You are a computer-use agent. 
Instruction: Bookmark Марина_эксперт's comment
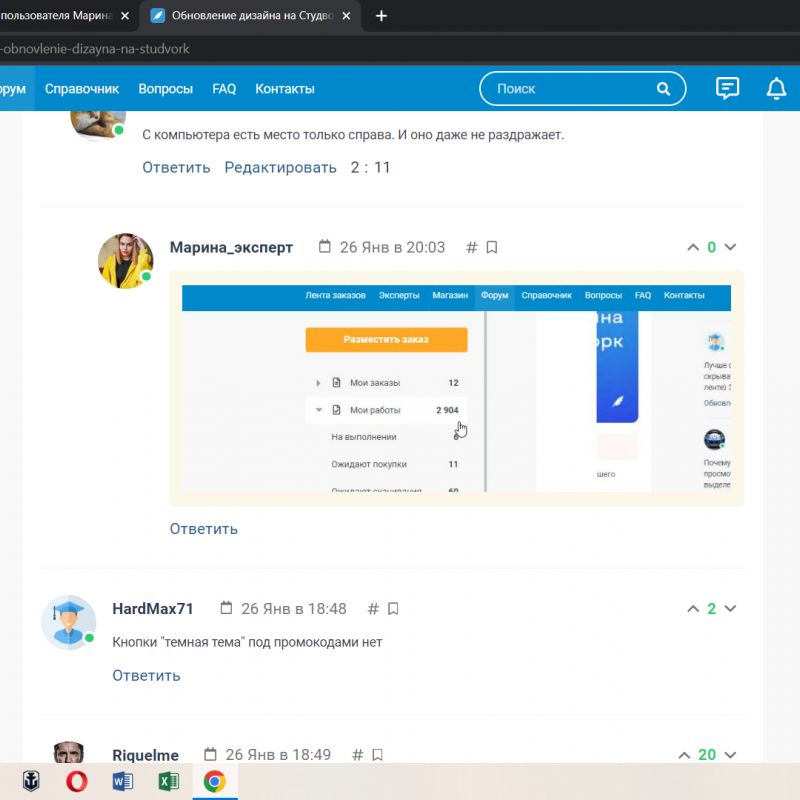[492, 248]
